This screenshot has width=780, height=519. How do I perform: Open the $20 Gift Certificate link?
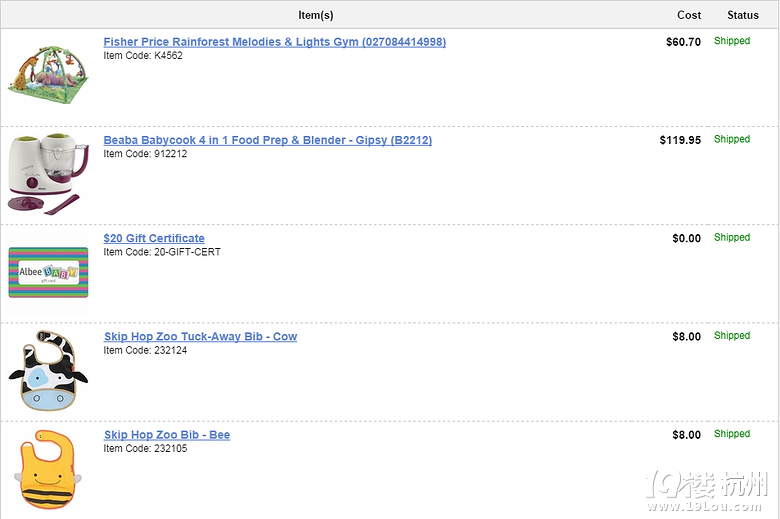pos(154,238)
